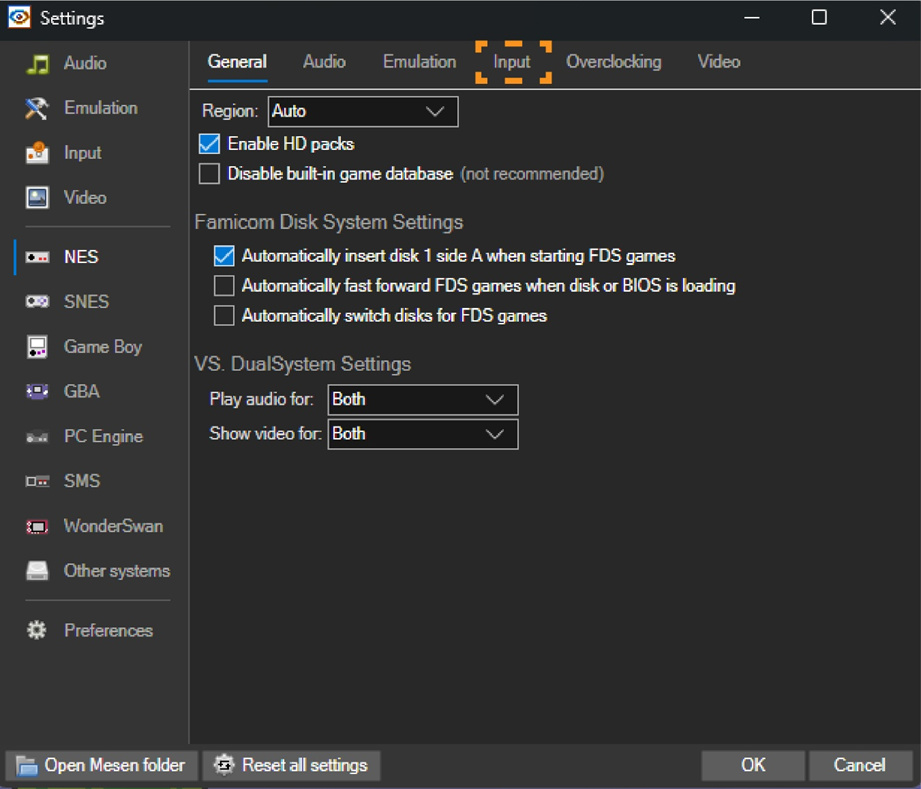Select the GBA console icon
The width and height of the screenshot is (921, 789).
37,392
